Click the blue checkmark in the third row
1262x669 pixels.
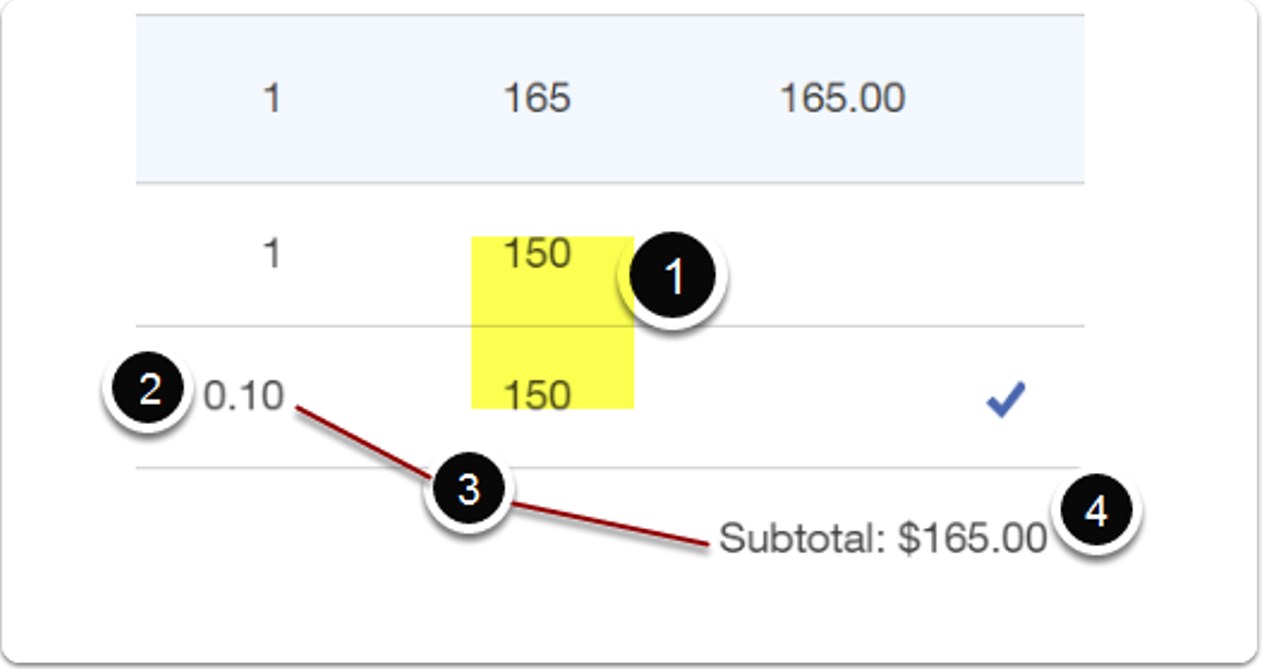(x=1005, y=401)
